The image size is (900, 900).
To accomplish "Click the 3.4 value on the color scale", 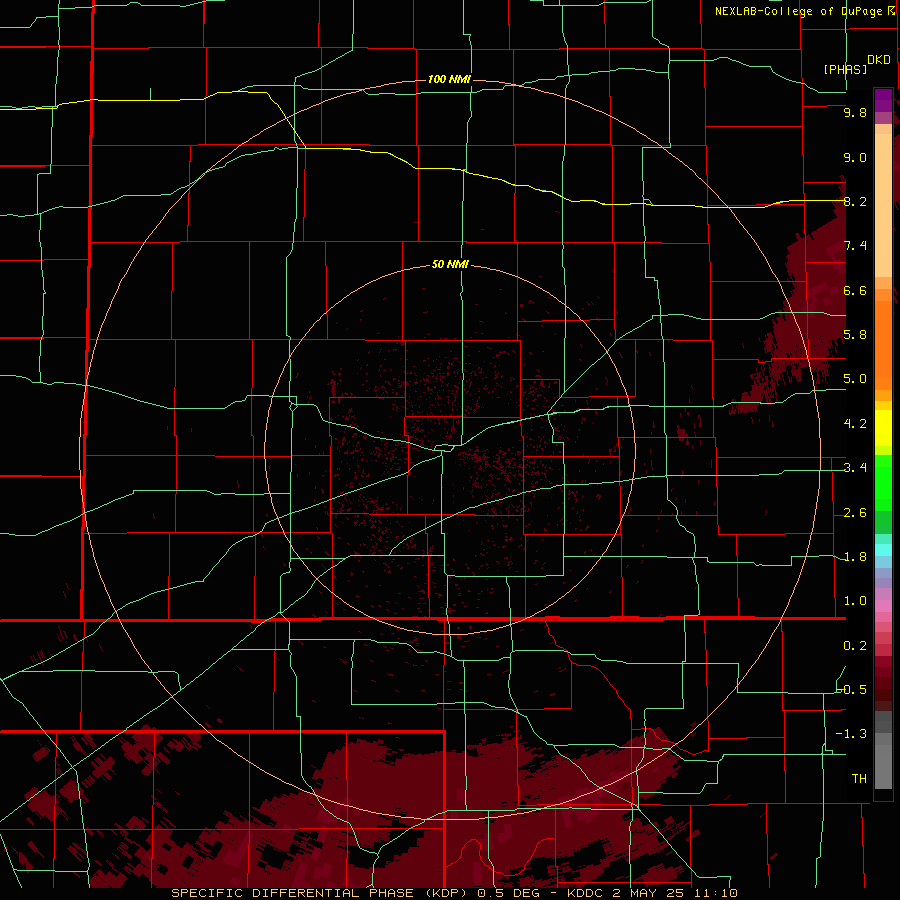I will click(x=855, y=468).
